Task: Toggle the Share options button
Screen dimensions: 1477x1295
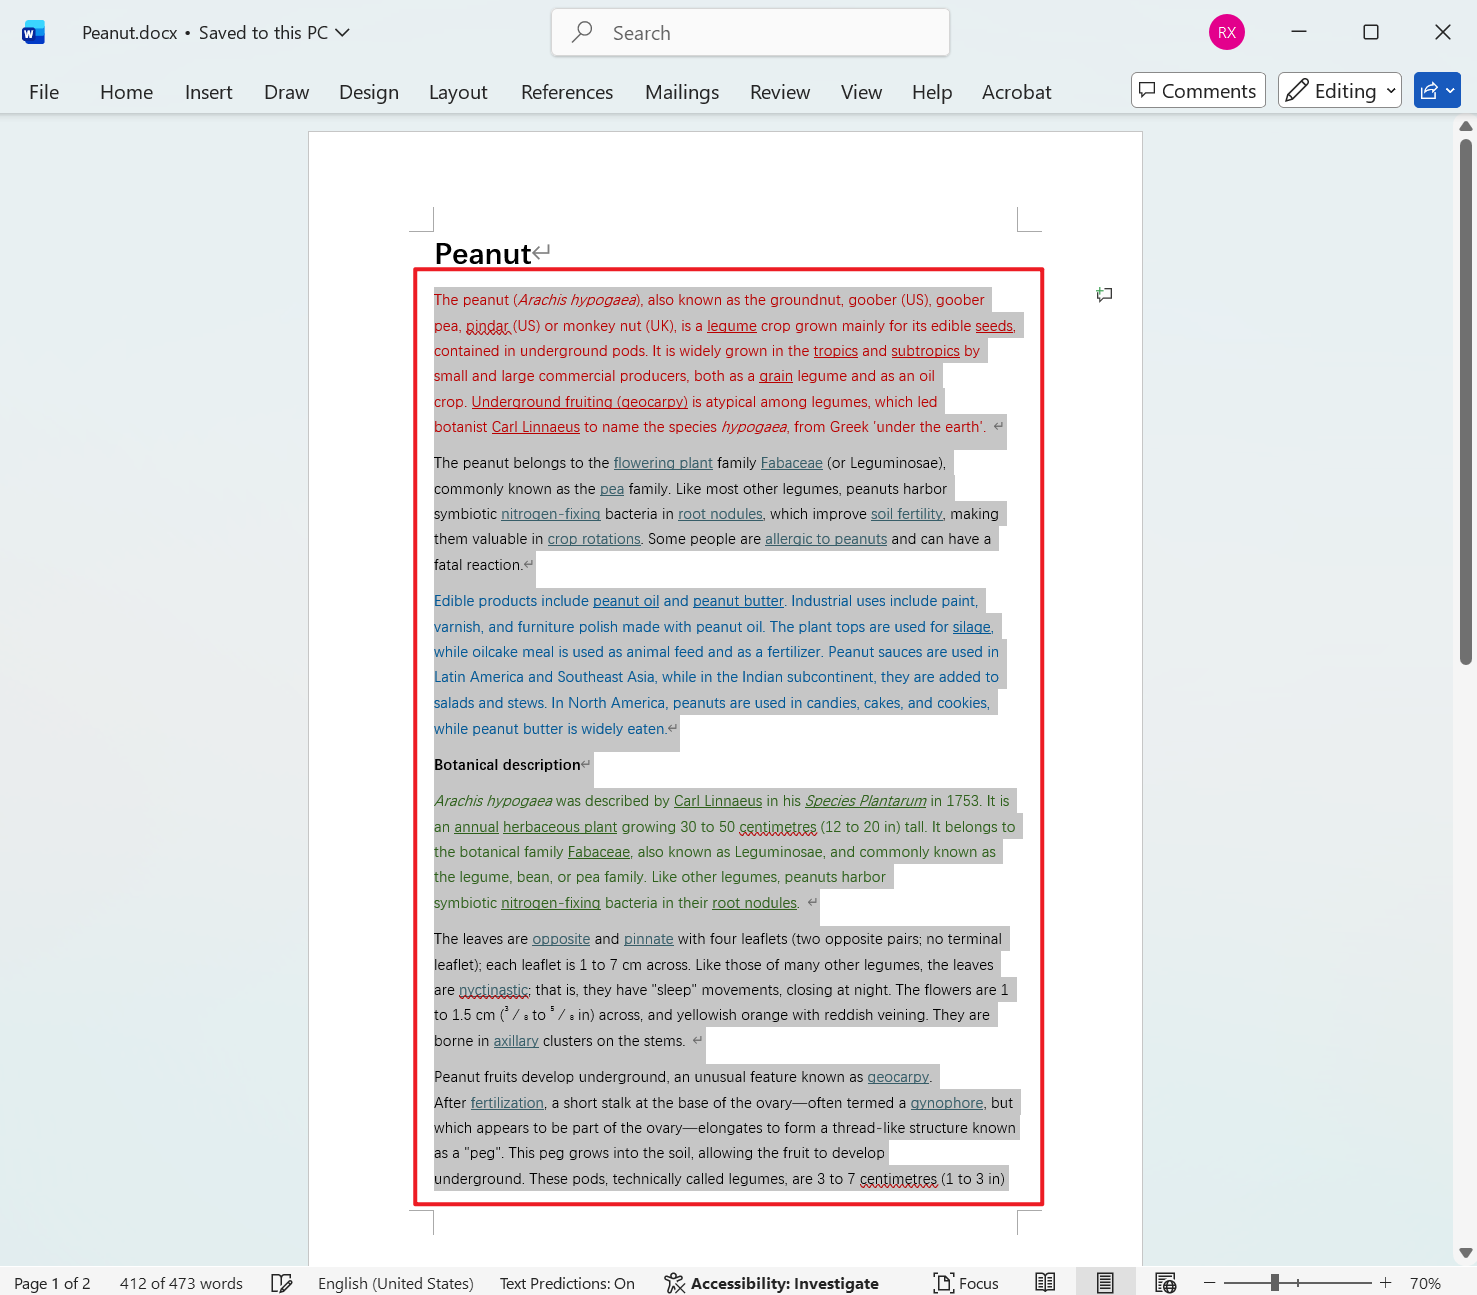Action: pos(1431,90)
